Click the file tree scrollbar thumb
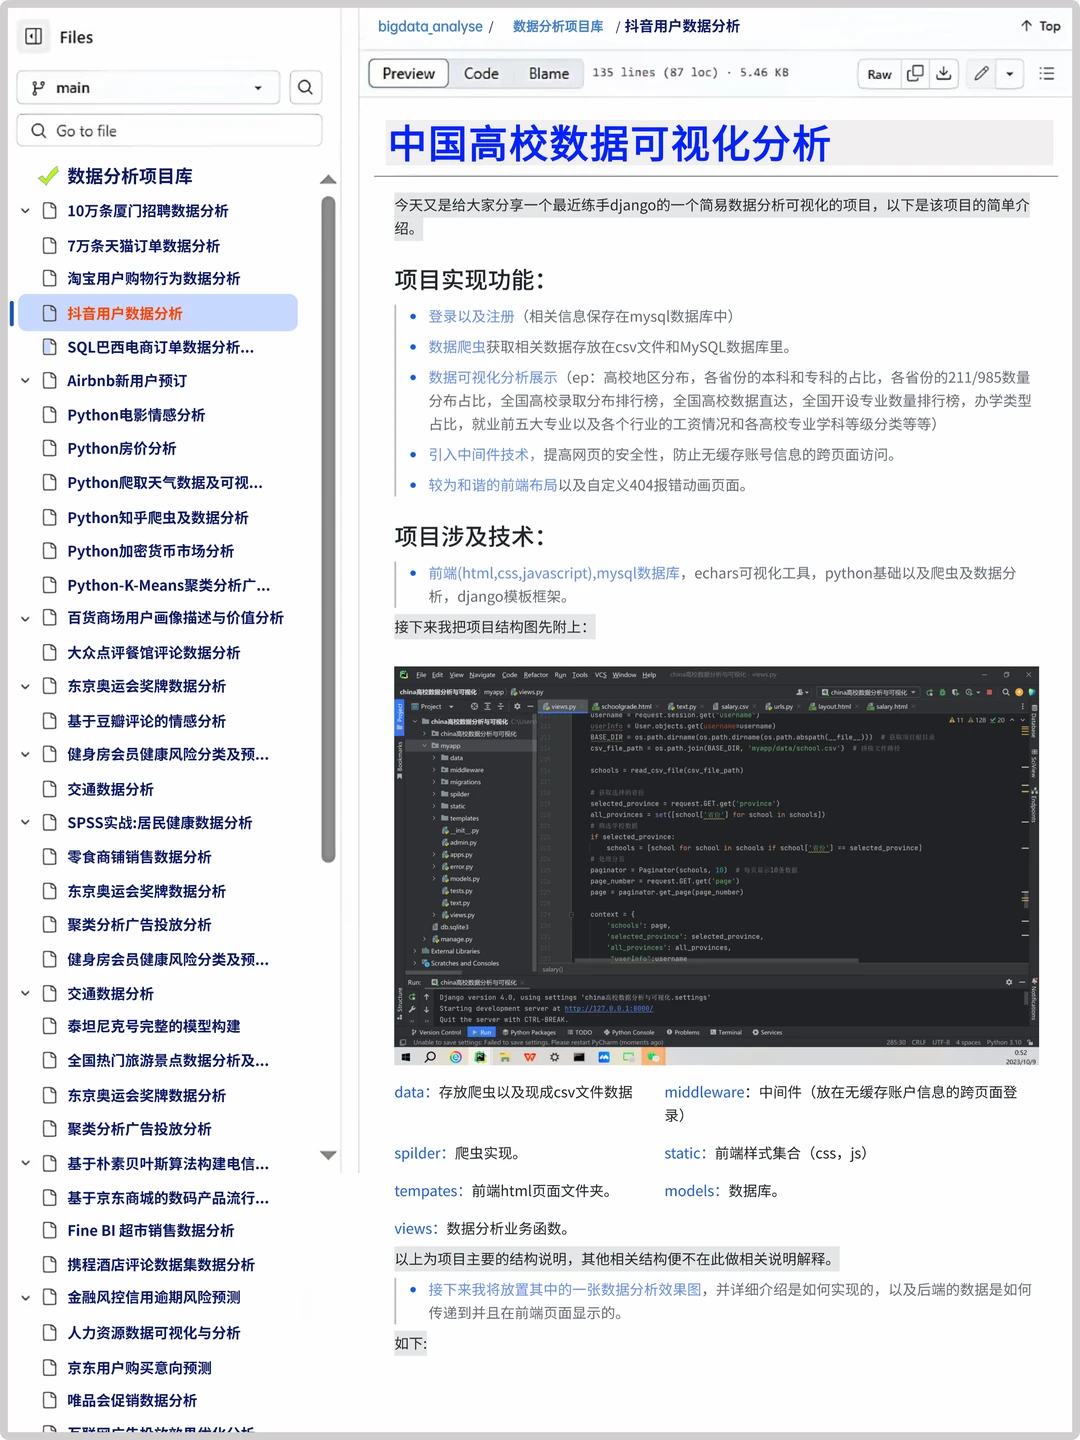Viewport: 1080px width, 1440px height. [328, 528]
